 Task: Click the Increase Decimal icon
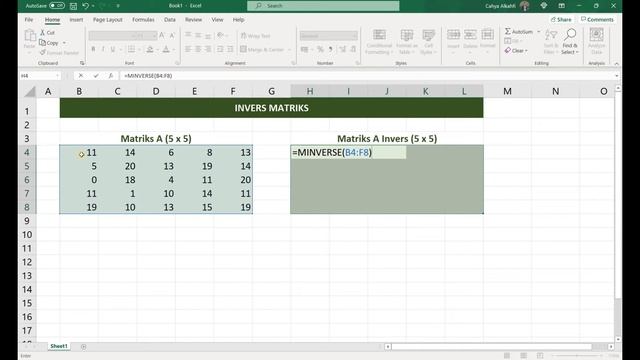tap(342, 49)
